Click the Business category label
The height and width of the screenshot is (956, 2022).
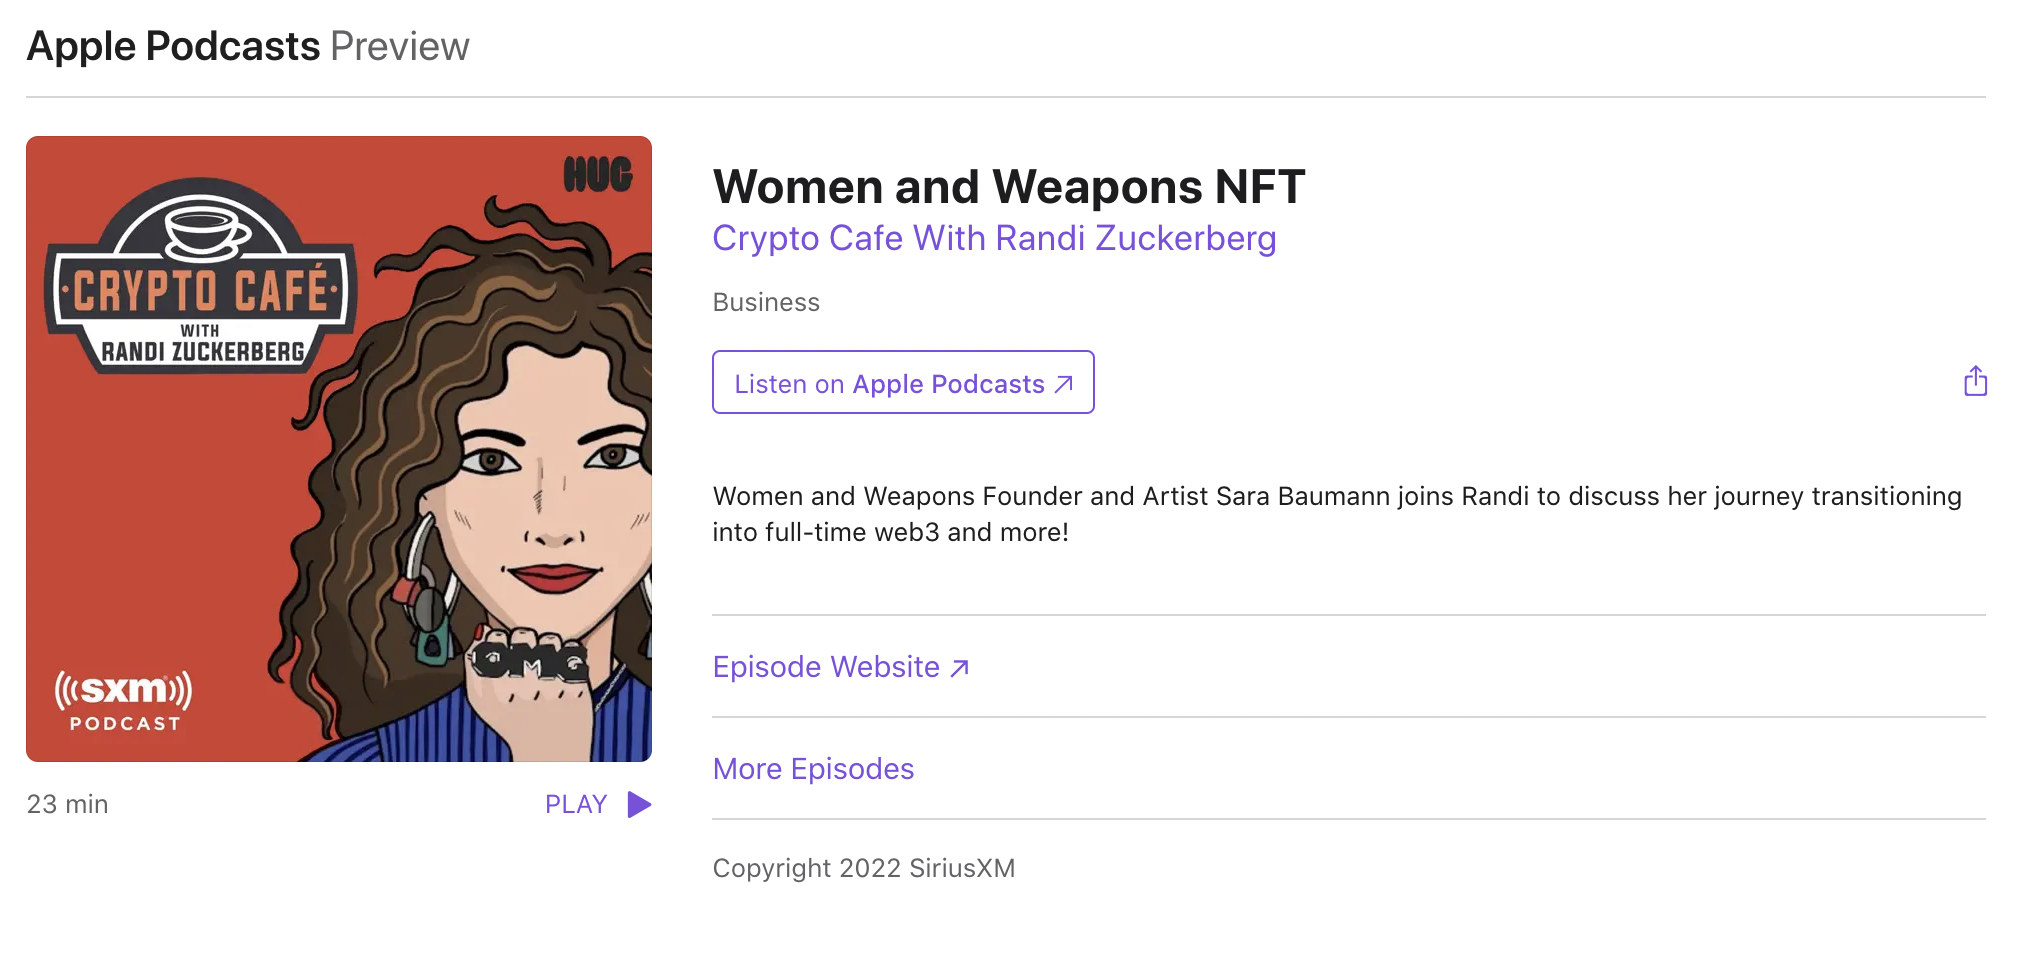coord(766,302)
